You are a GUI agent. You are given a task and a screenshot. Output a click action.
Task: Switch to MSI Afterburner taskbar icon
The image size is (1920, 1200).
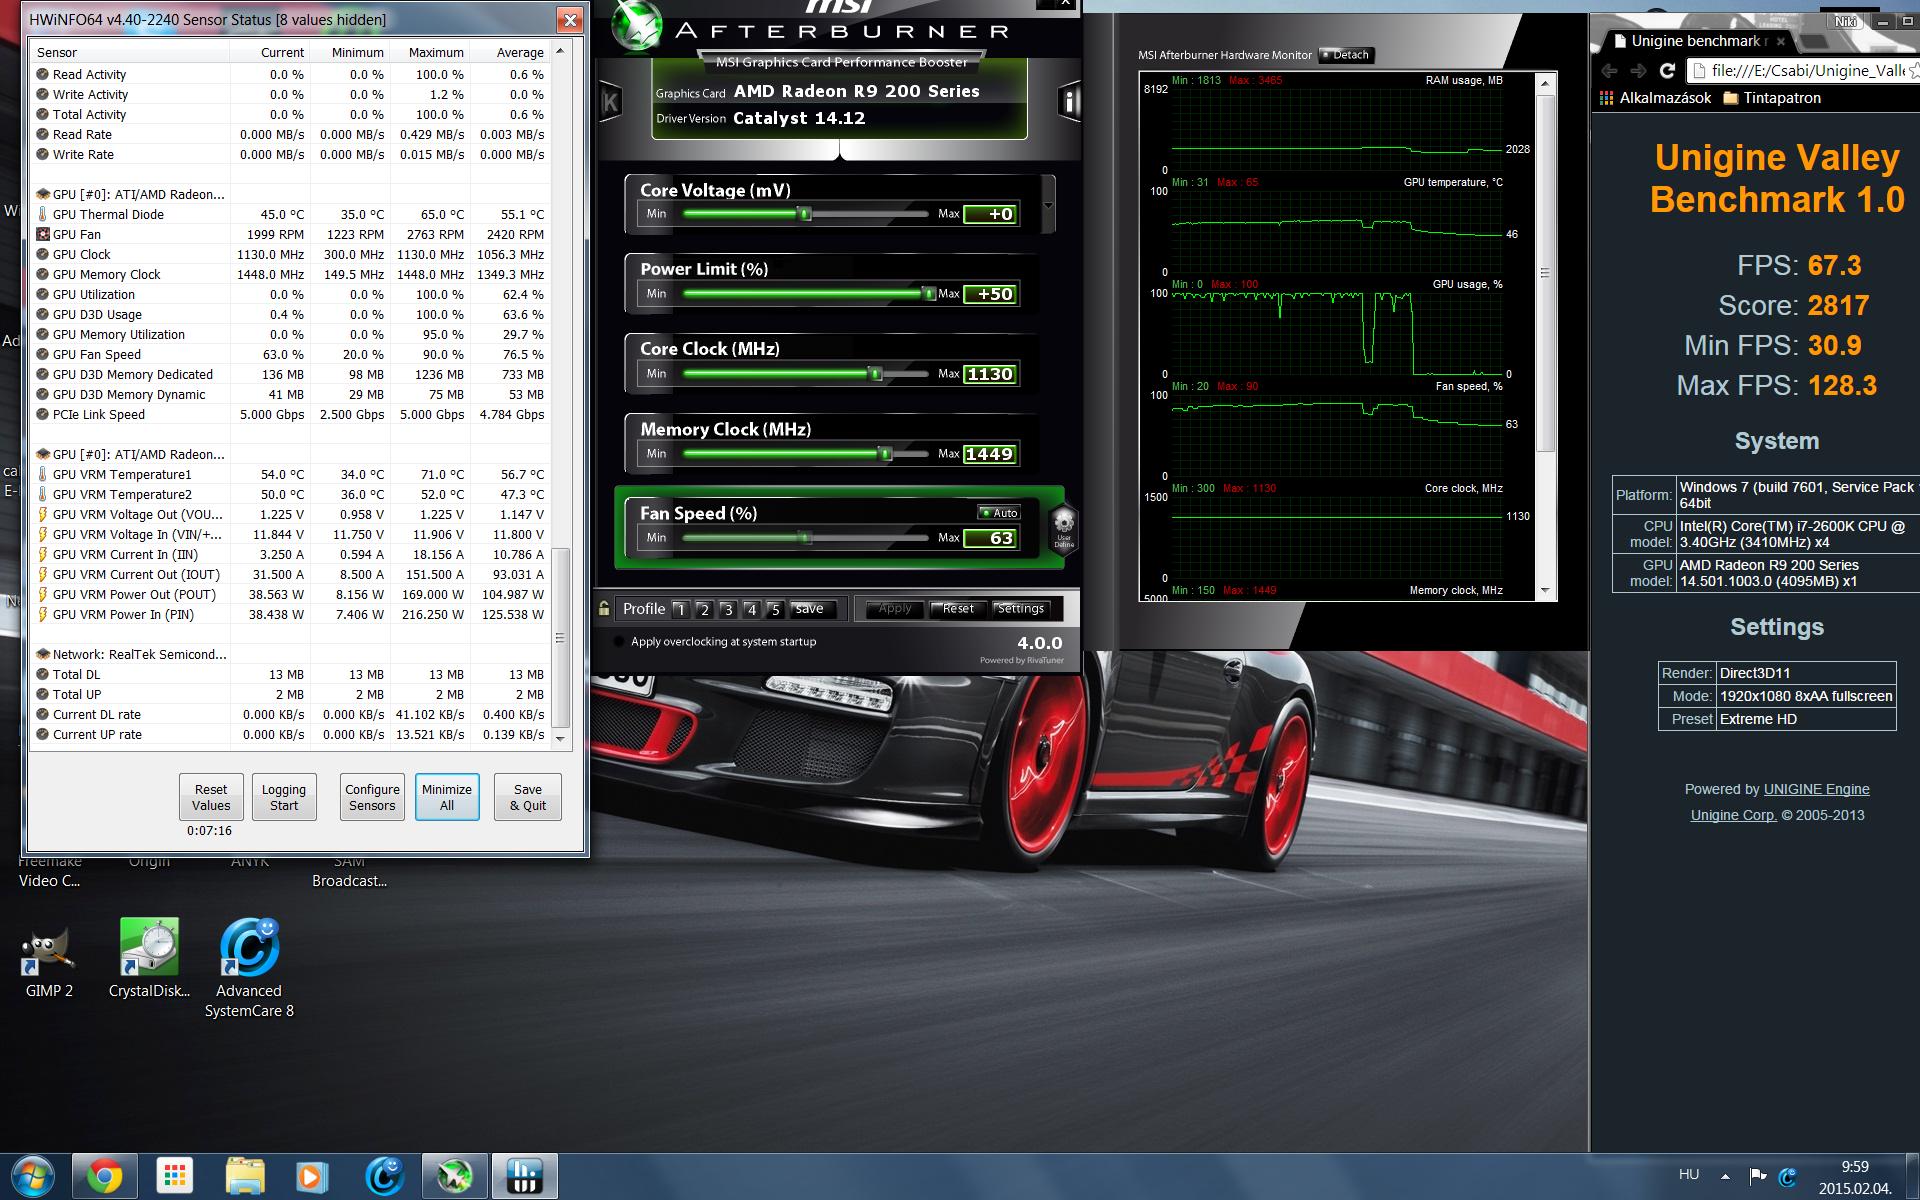(x=455, y=1176)
